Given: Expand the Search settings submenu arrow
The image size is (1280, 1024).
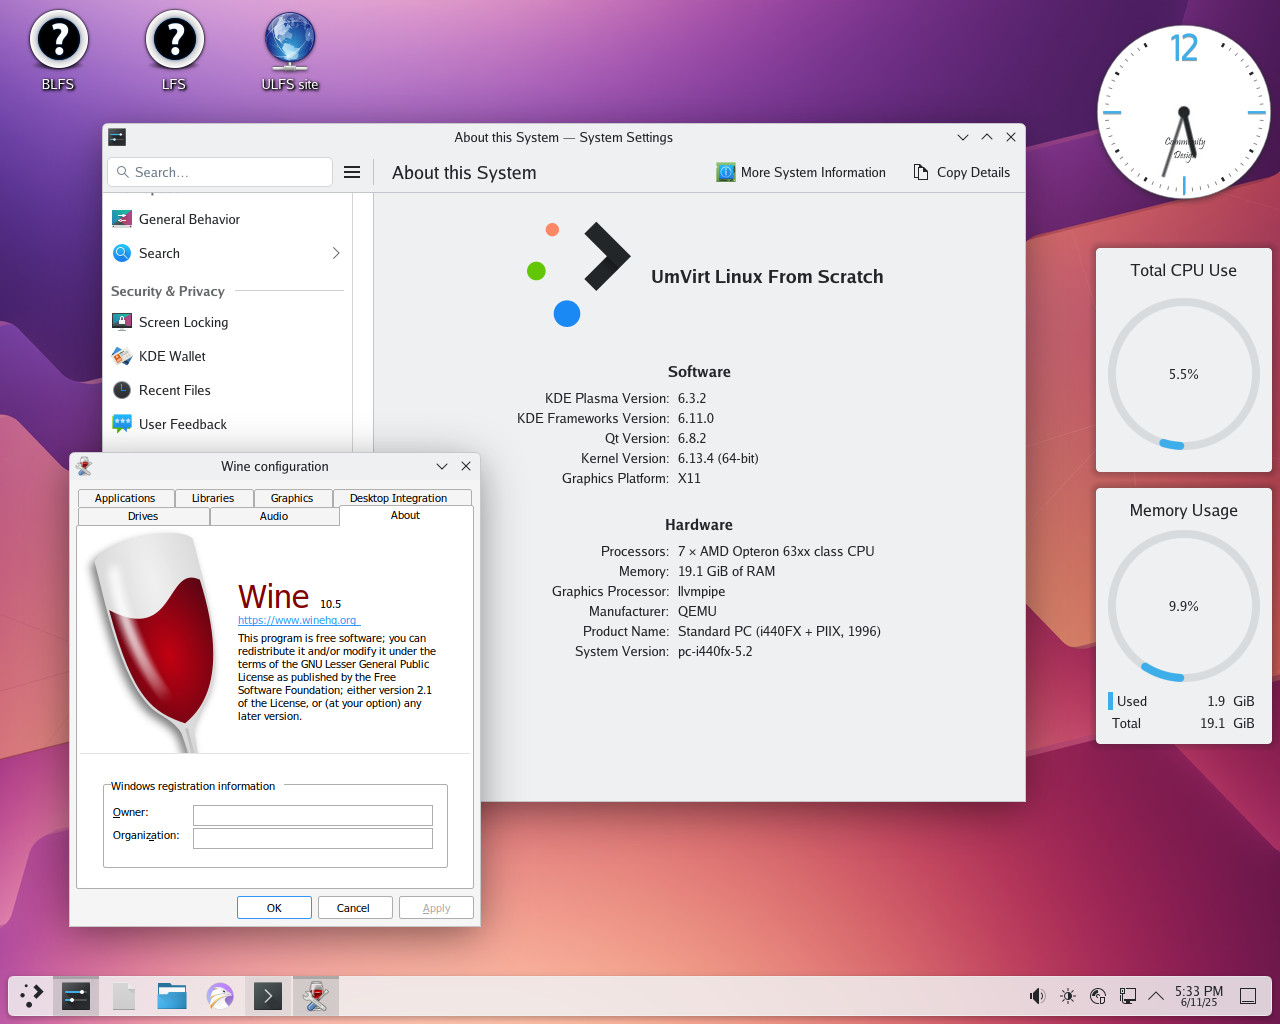Looking at the screenshot, I should coord(336,253).
